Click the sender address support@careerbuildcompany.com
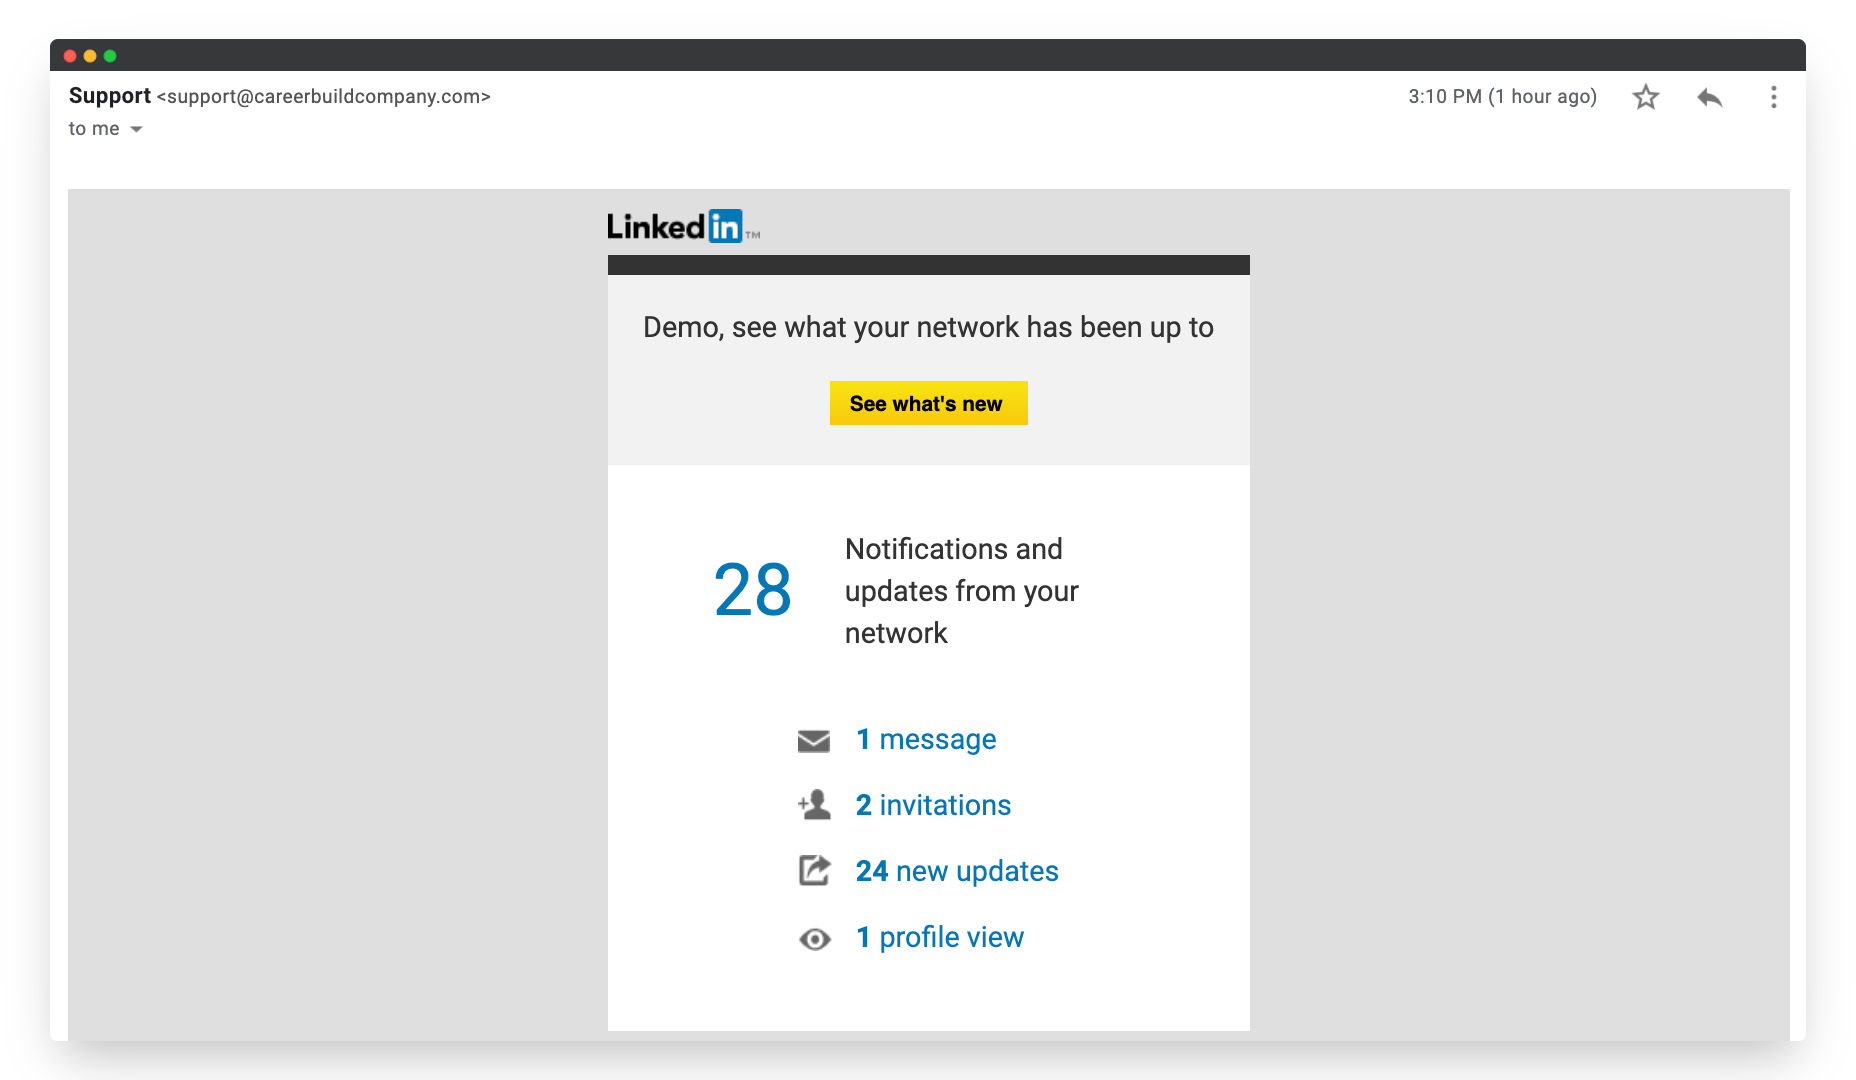1856x1080 pixels. click(x=325, y=97)
